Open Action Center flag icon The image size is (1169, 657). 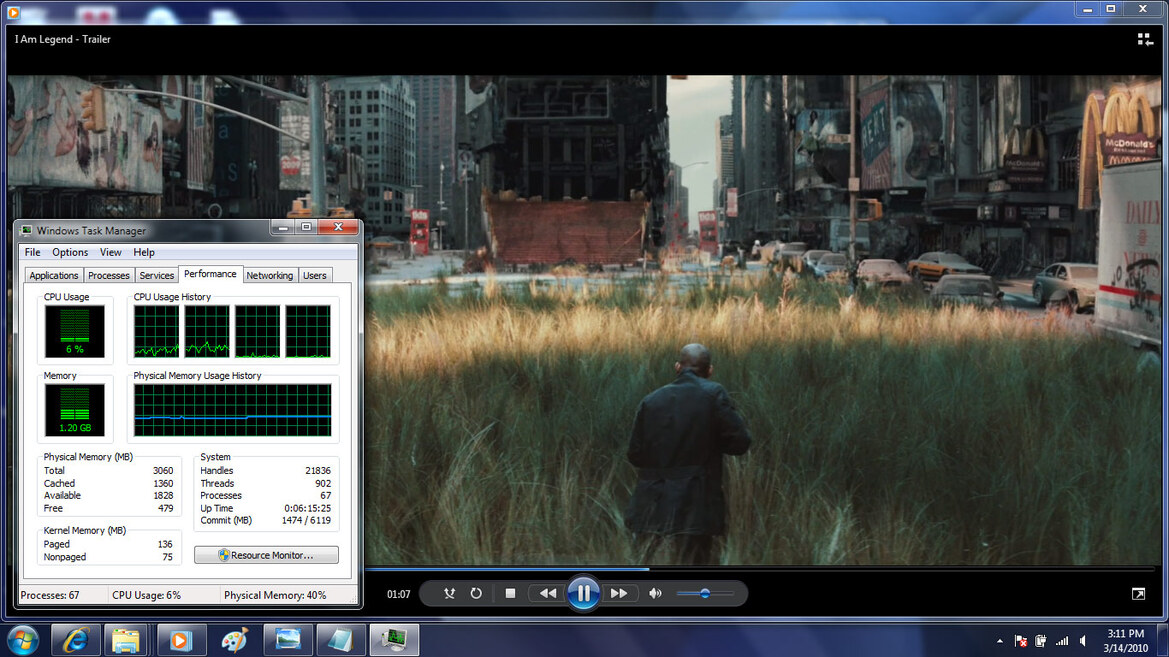[x=1021, y=641]
